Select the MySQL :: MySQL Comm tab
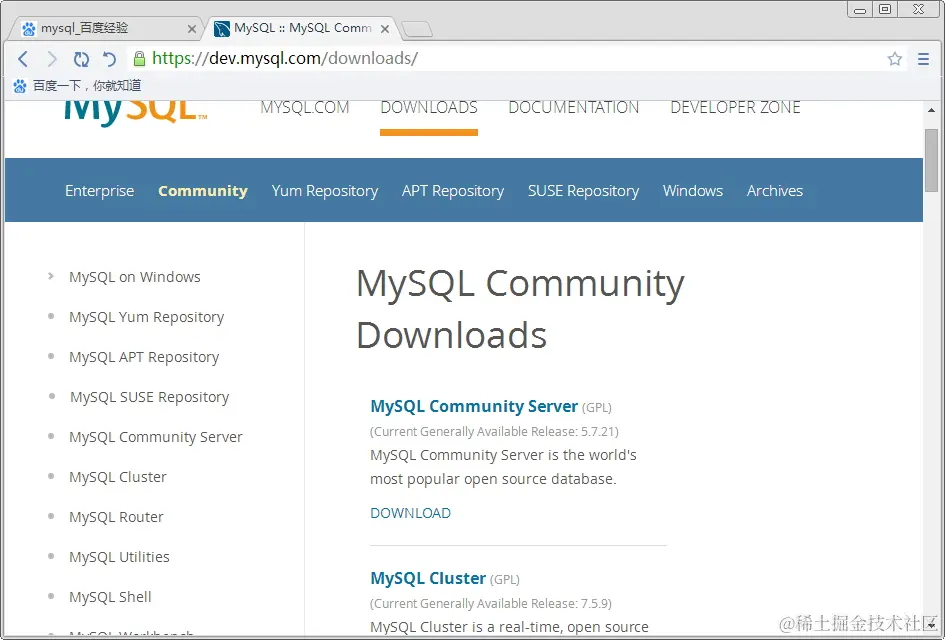 pos(303,28)
